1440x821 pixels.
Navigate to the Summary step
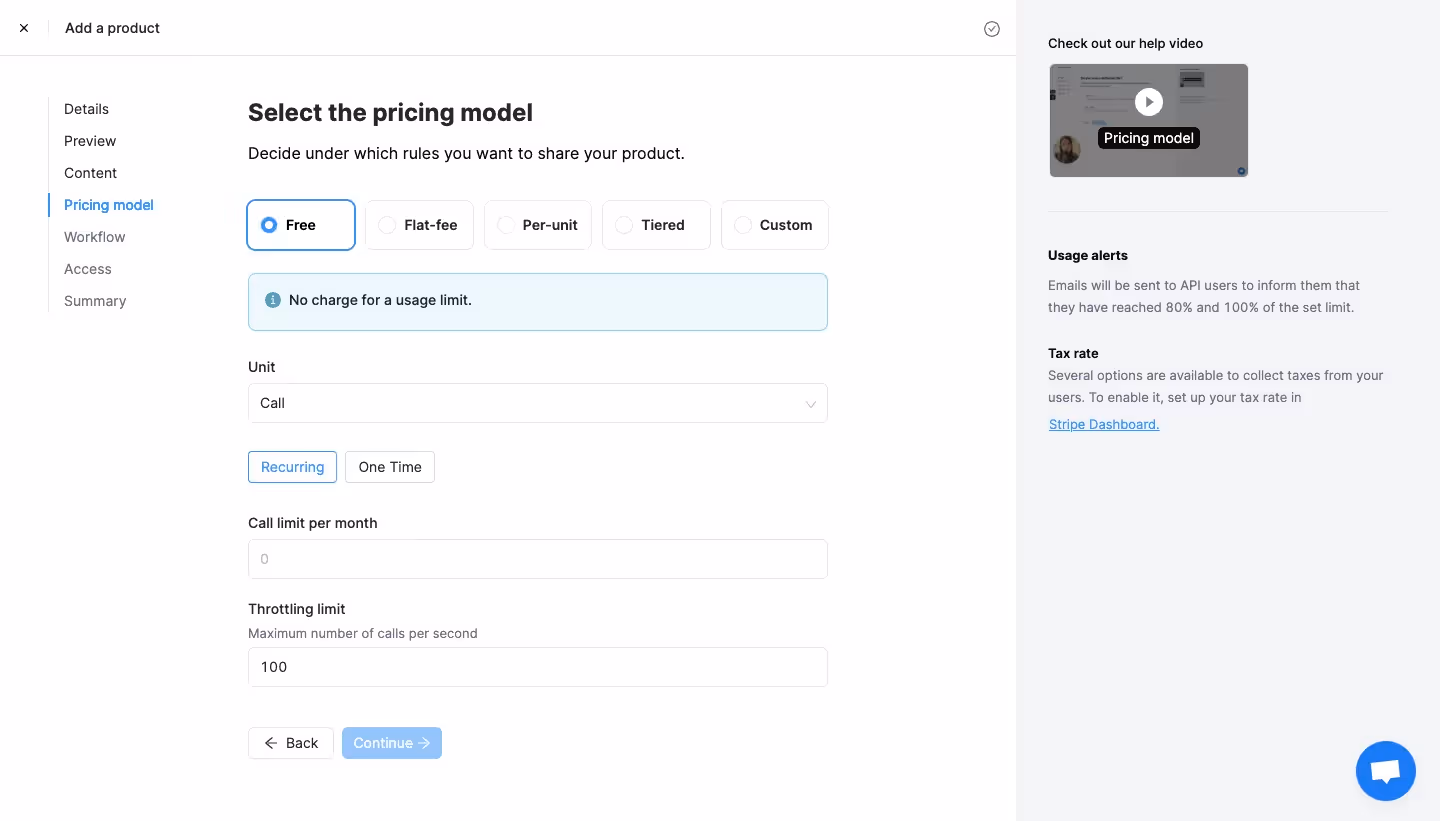pyautogui.click(x=95, y=301)
